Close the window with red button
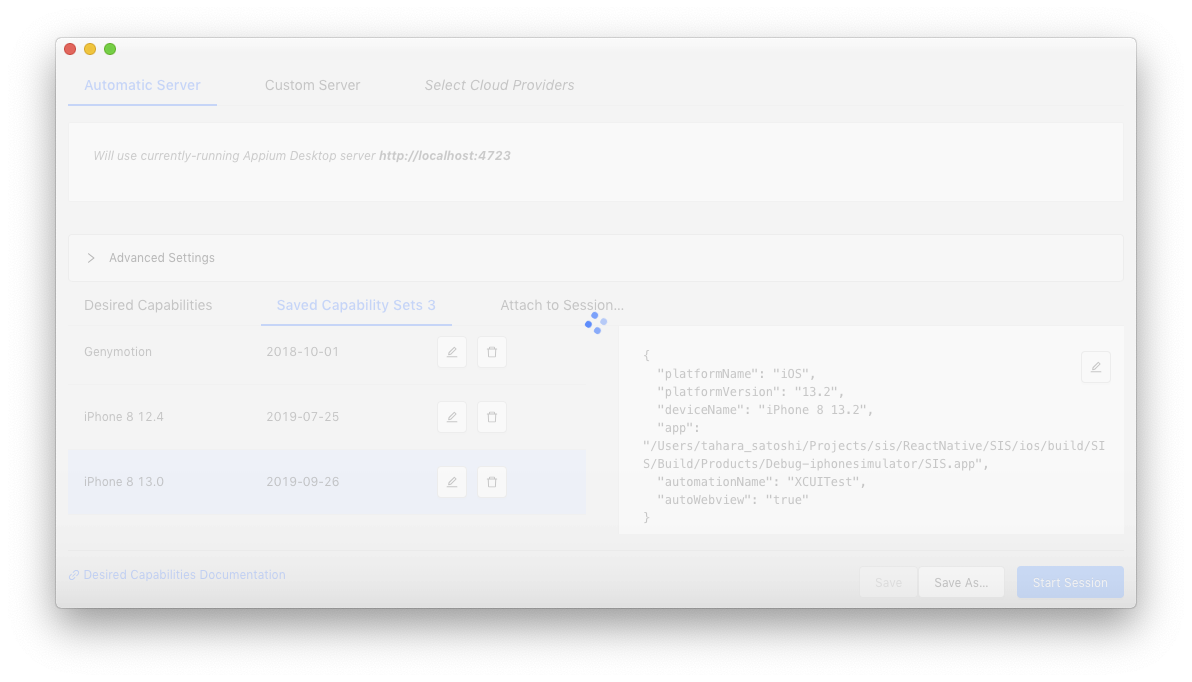 coord(70,49)
